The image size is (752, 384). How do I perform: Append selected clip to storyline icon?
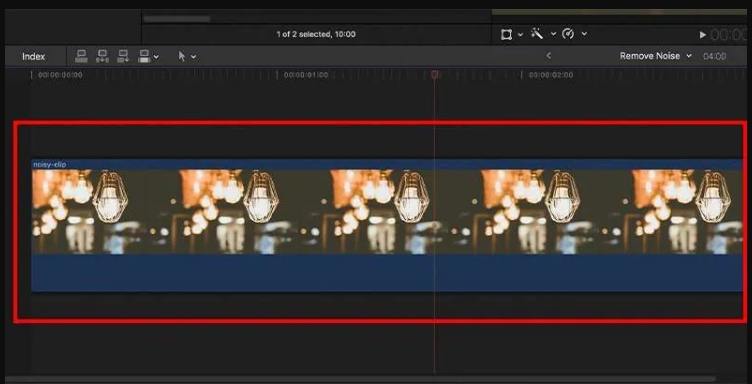coord(123,56)
